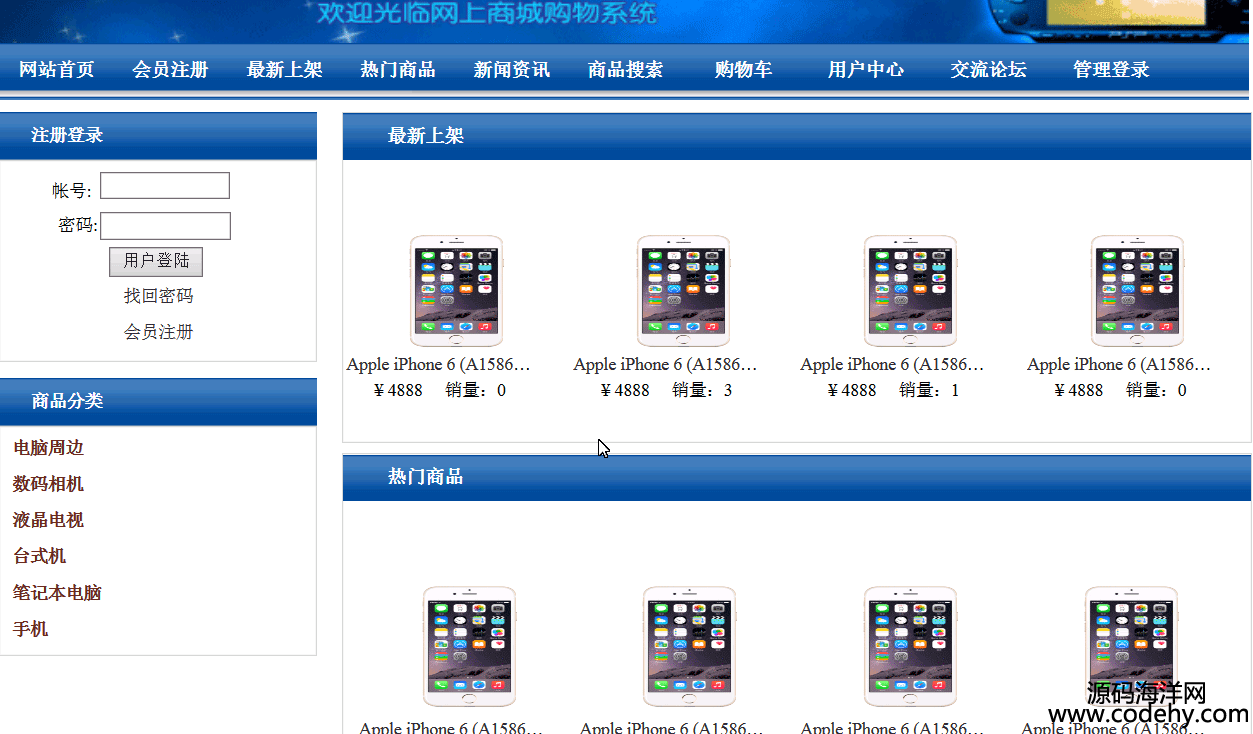Image resolution: width=1253 pixels, height=734 pixels.
Task: Open the 商品搜索 navigation item
Action: [626, 69]
